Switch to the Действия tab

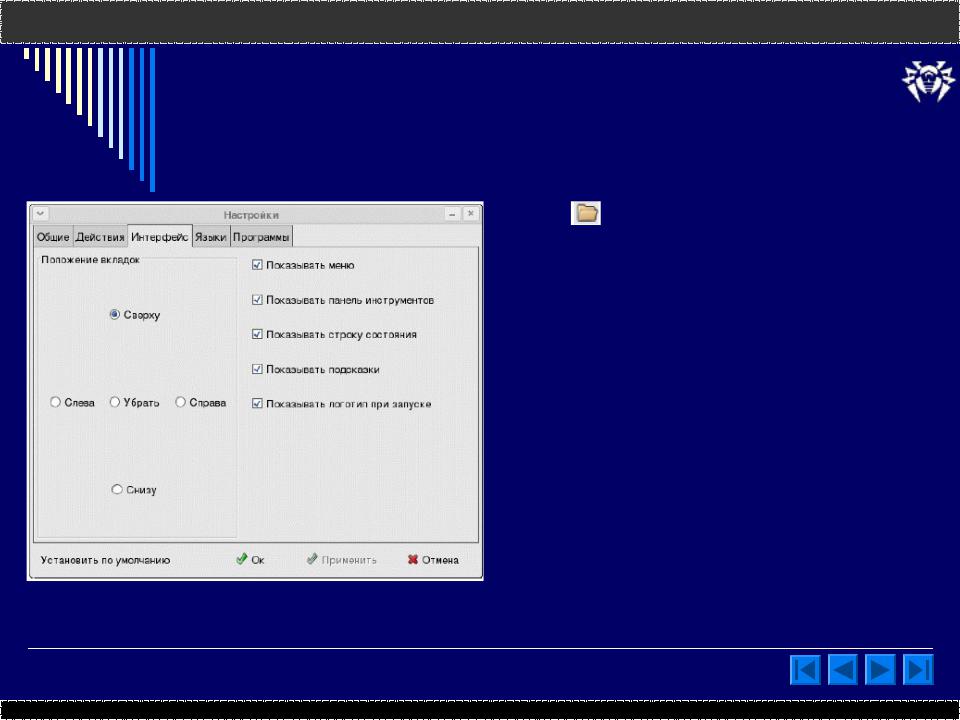(x=100, y=237)
